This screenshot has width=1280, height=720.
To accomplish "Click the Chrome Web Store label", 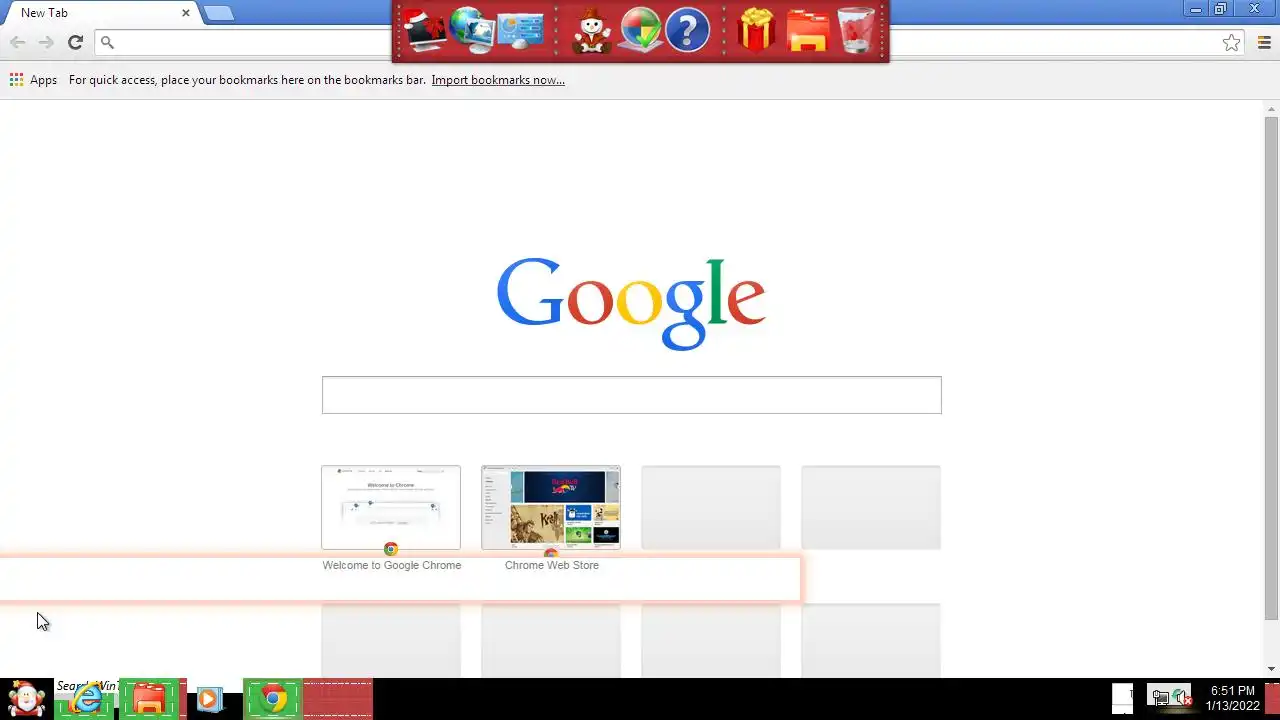I will 551,565.
